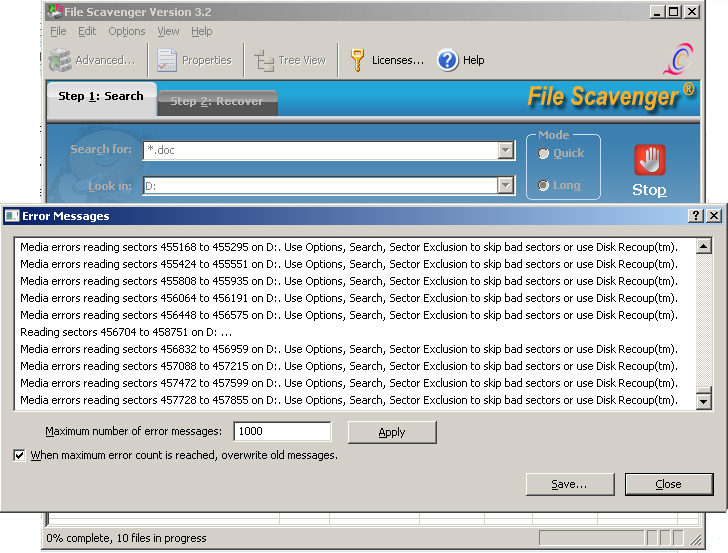This screenshot has width=728, height=553.
Task: Click the dialog's question-mark help button
Action: (695, 216)
